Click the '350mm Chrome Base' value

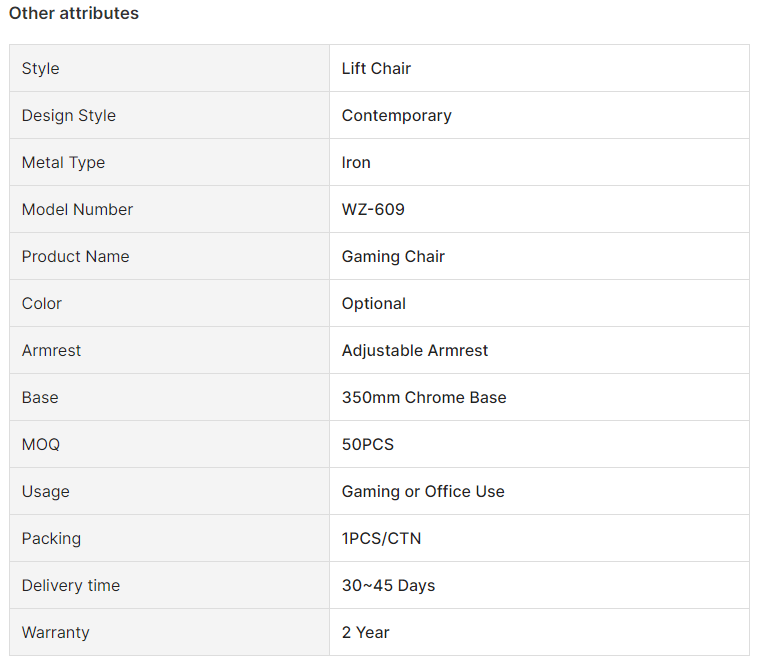click(424, 397)
